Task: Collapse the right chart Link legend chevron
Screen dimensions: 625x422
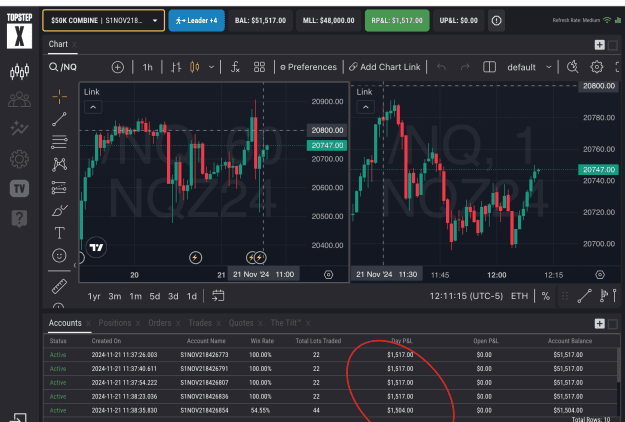Action: tap(365, 107)
